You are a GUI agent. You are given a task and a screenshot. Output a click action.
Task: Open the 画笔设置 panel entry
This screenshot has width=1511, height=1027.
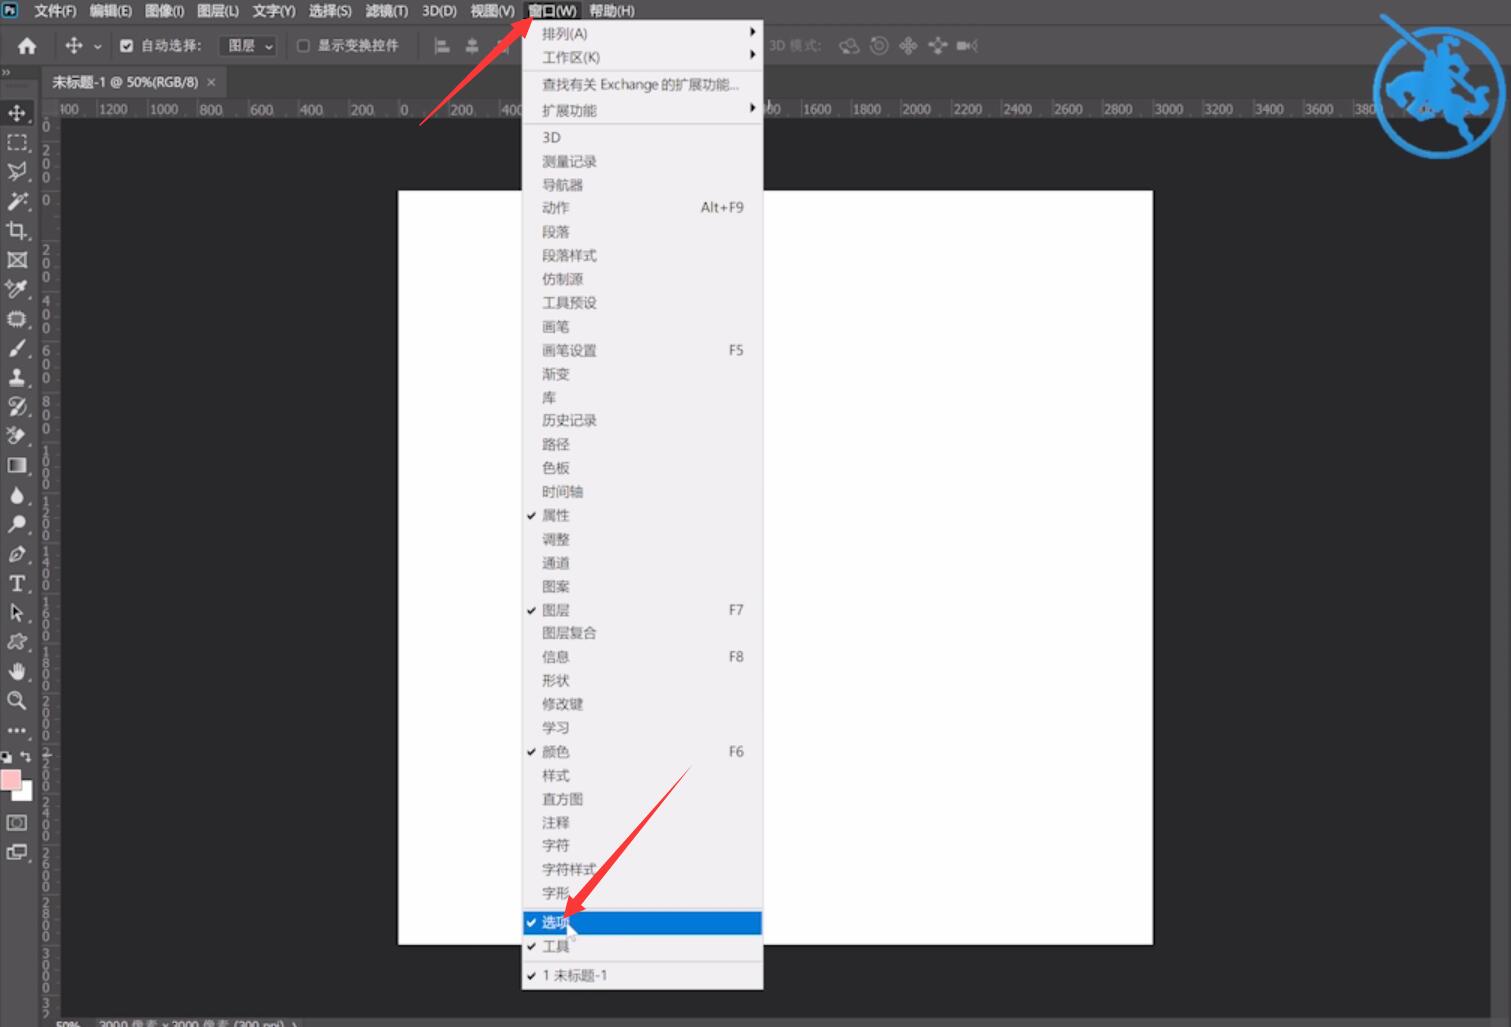(642, 351)
